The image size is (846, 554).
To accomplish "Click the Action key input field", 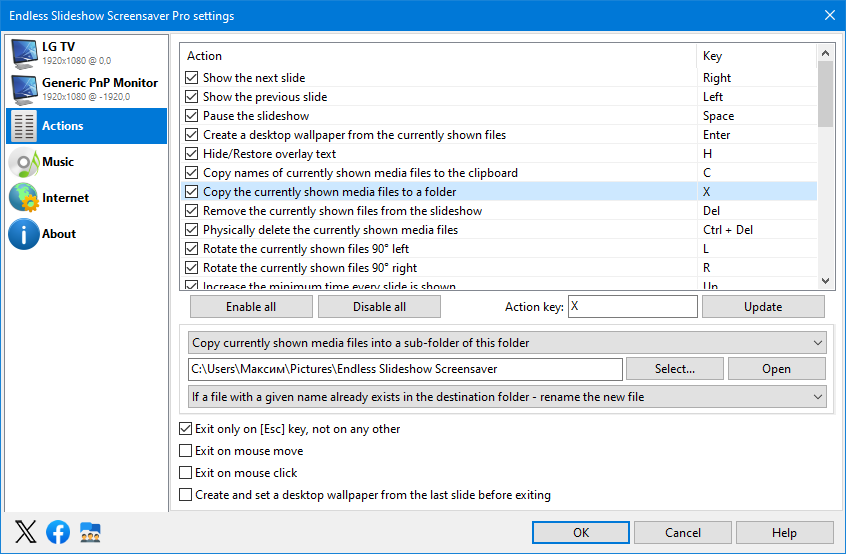I will [633, 306].
